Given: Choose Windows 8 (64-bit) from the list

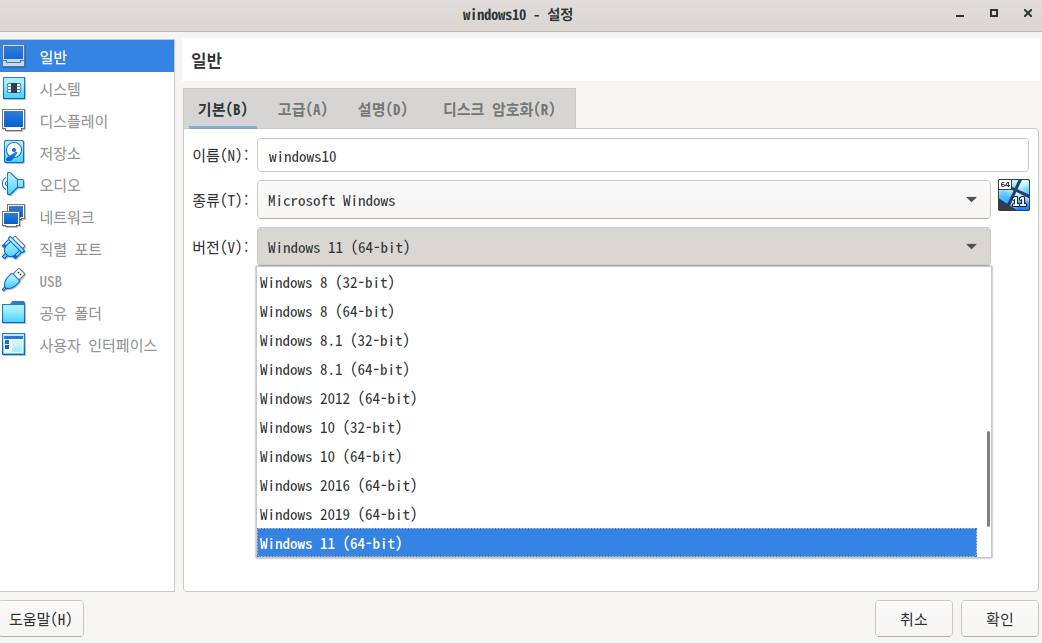Looking at the screenshot, I should (617, 312).
